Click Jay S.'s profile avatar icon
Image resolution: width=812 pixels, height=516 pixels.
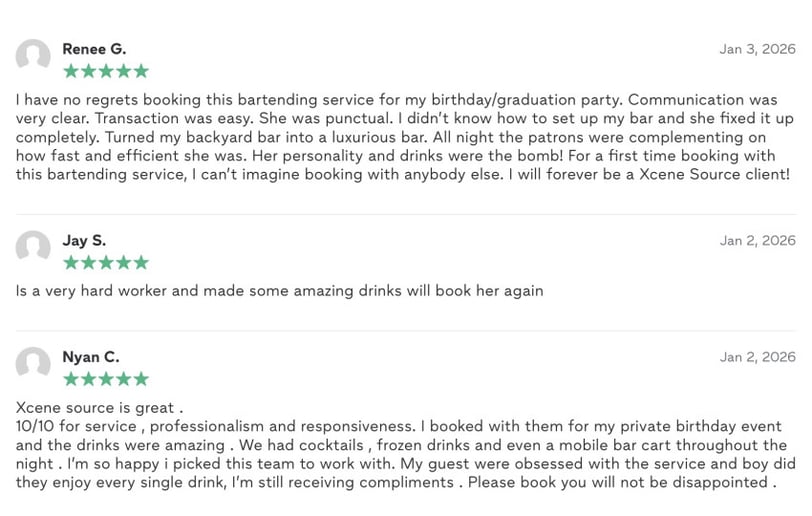coord(33,246)
